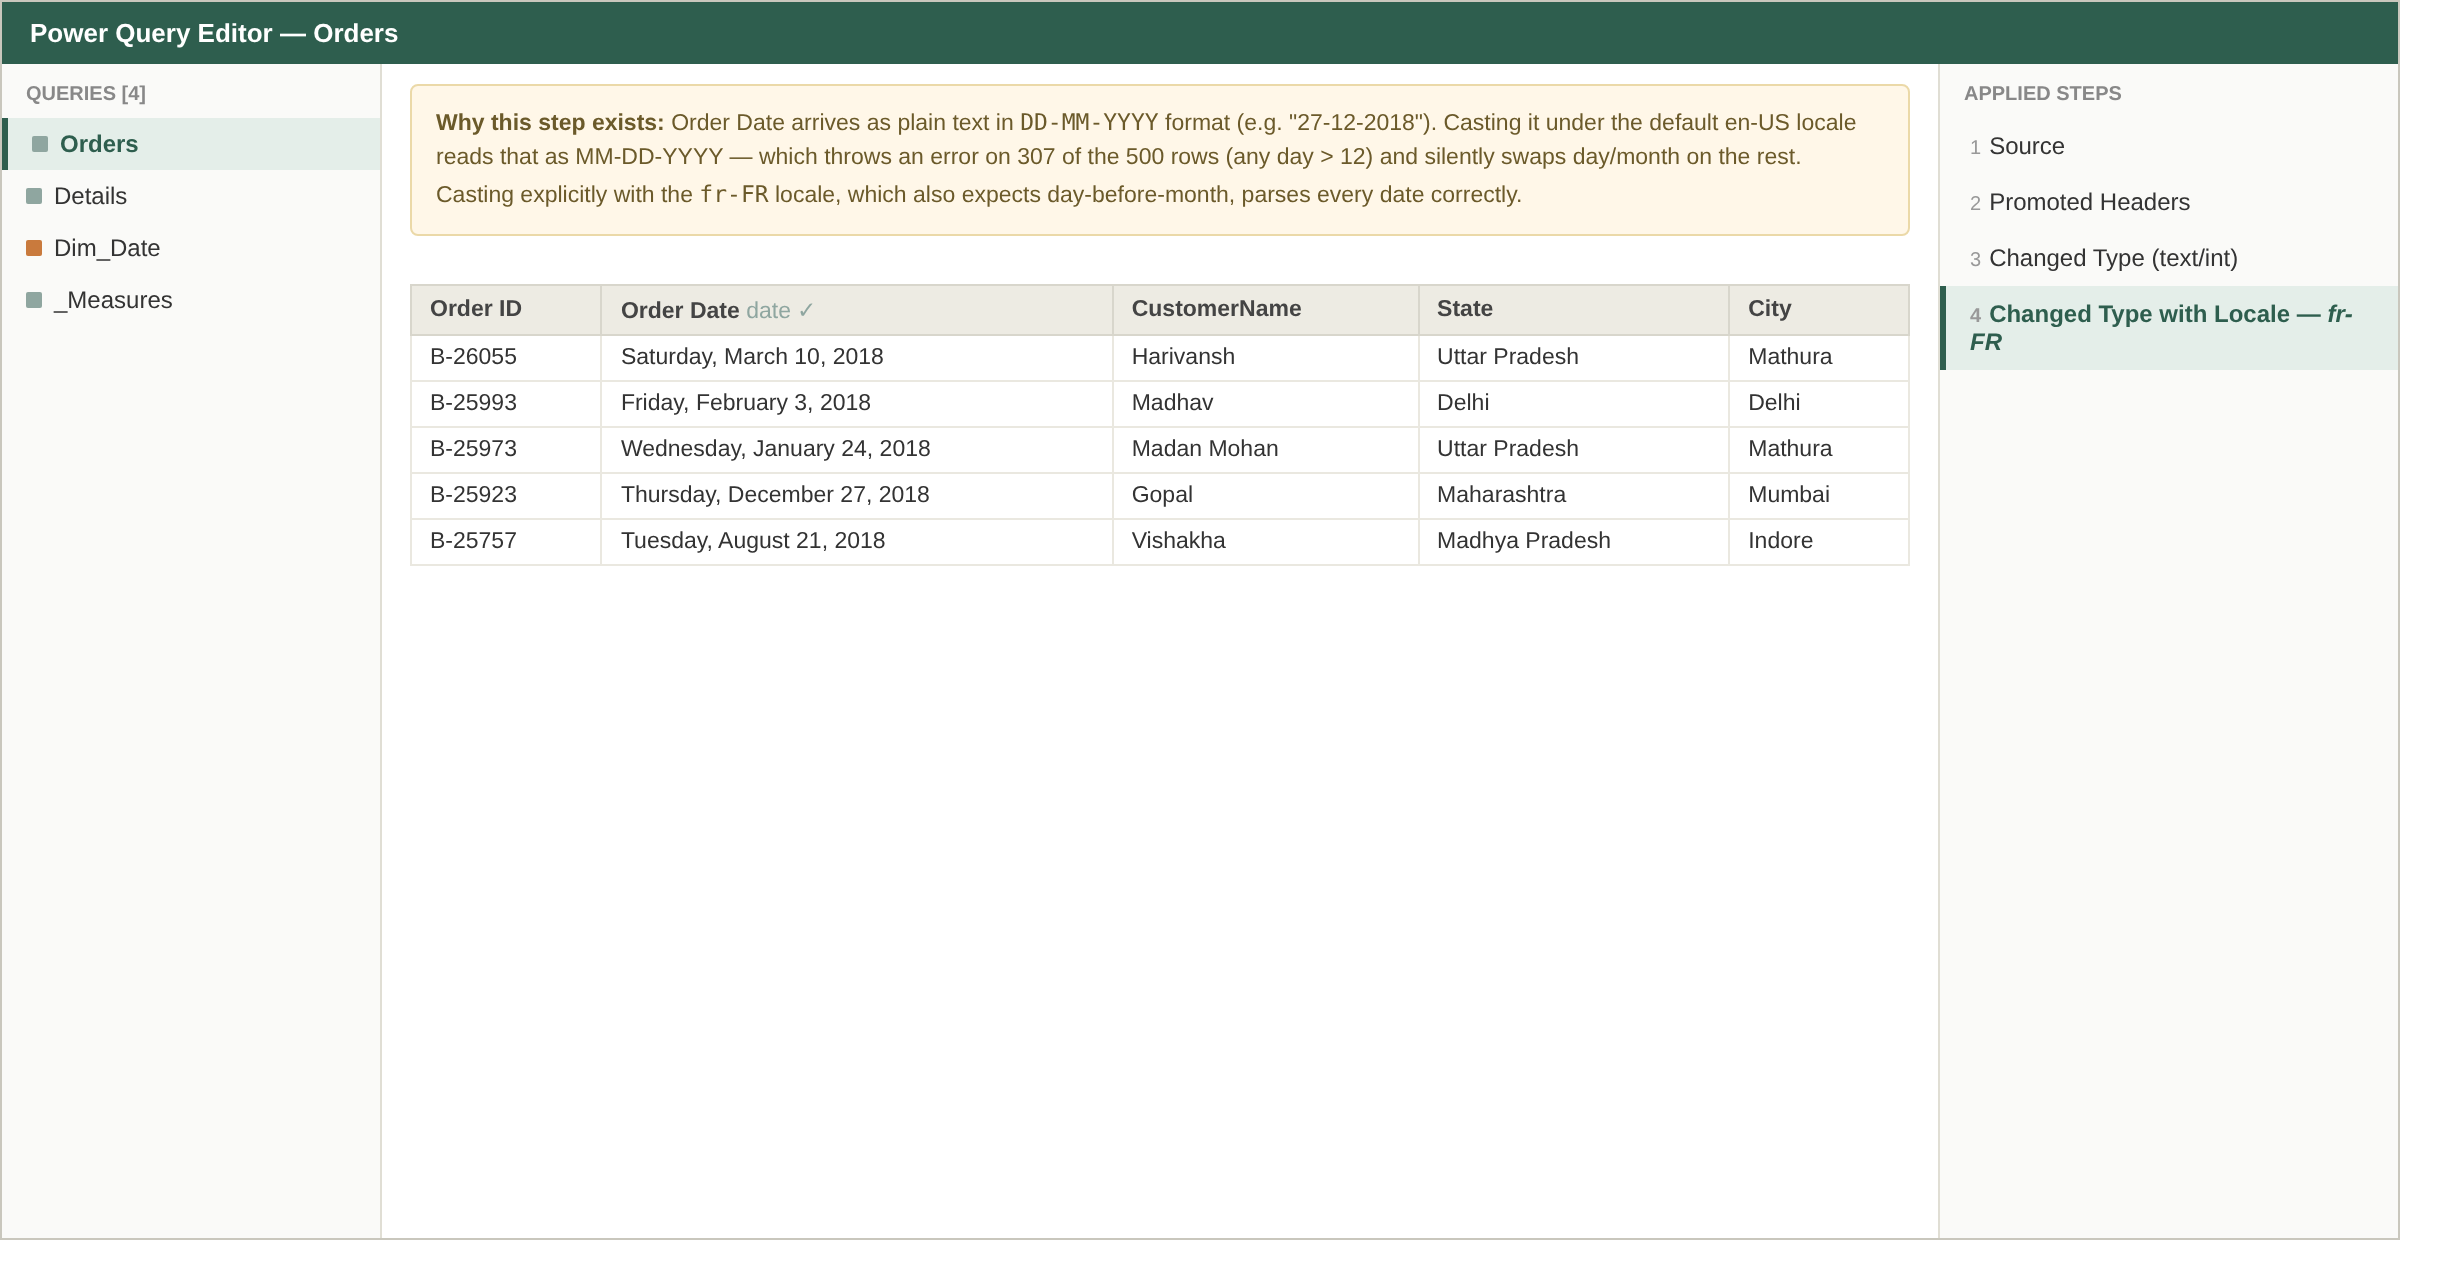2440x1280 pixels.
Task: Select cell B-25757
Action: (506, 541)
